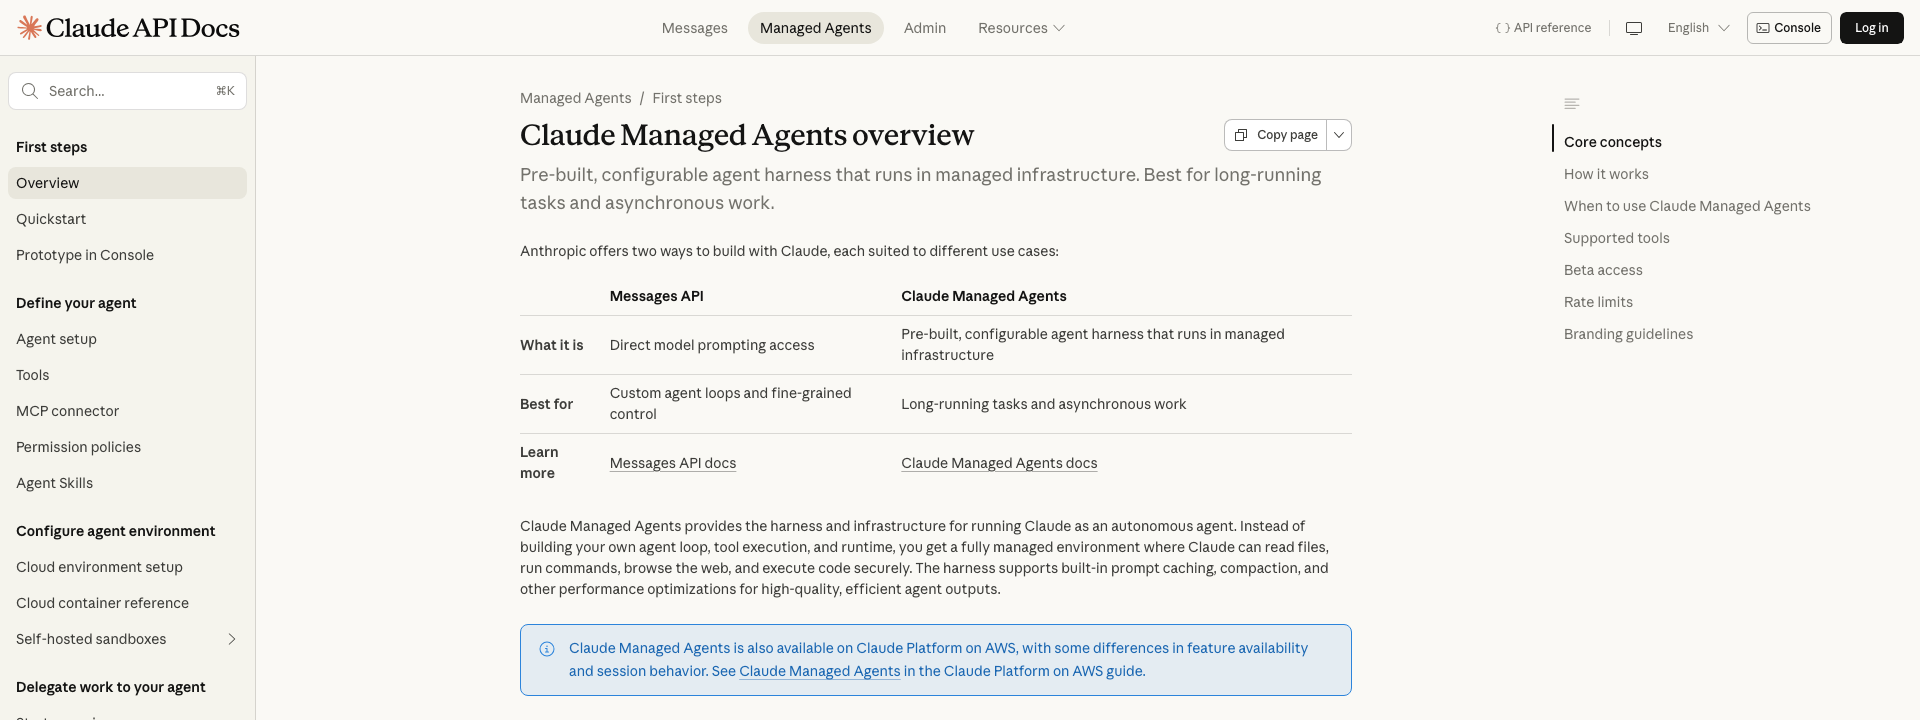Screen dimensions: 1920x720
Task: Click 'Delegate work to your agent' heading
Action: [x=111, y=687]
